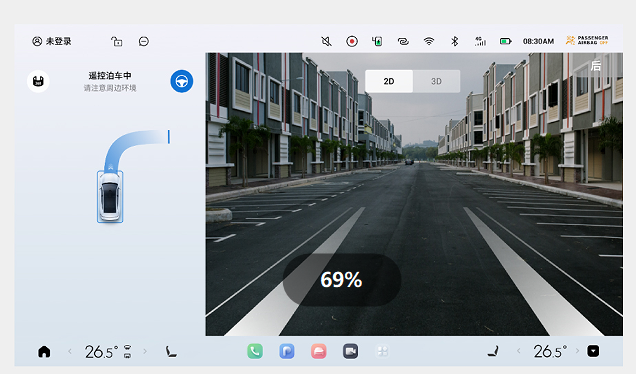Tap the 遥控泊车中 status title
Image resolution: width=636 pixels, height=374 pixels.
110,75
